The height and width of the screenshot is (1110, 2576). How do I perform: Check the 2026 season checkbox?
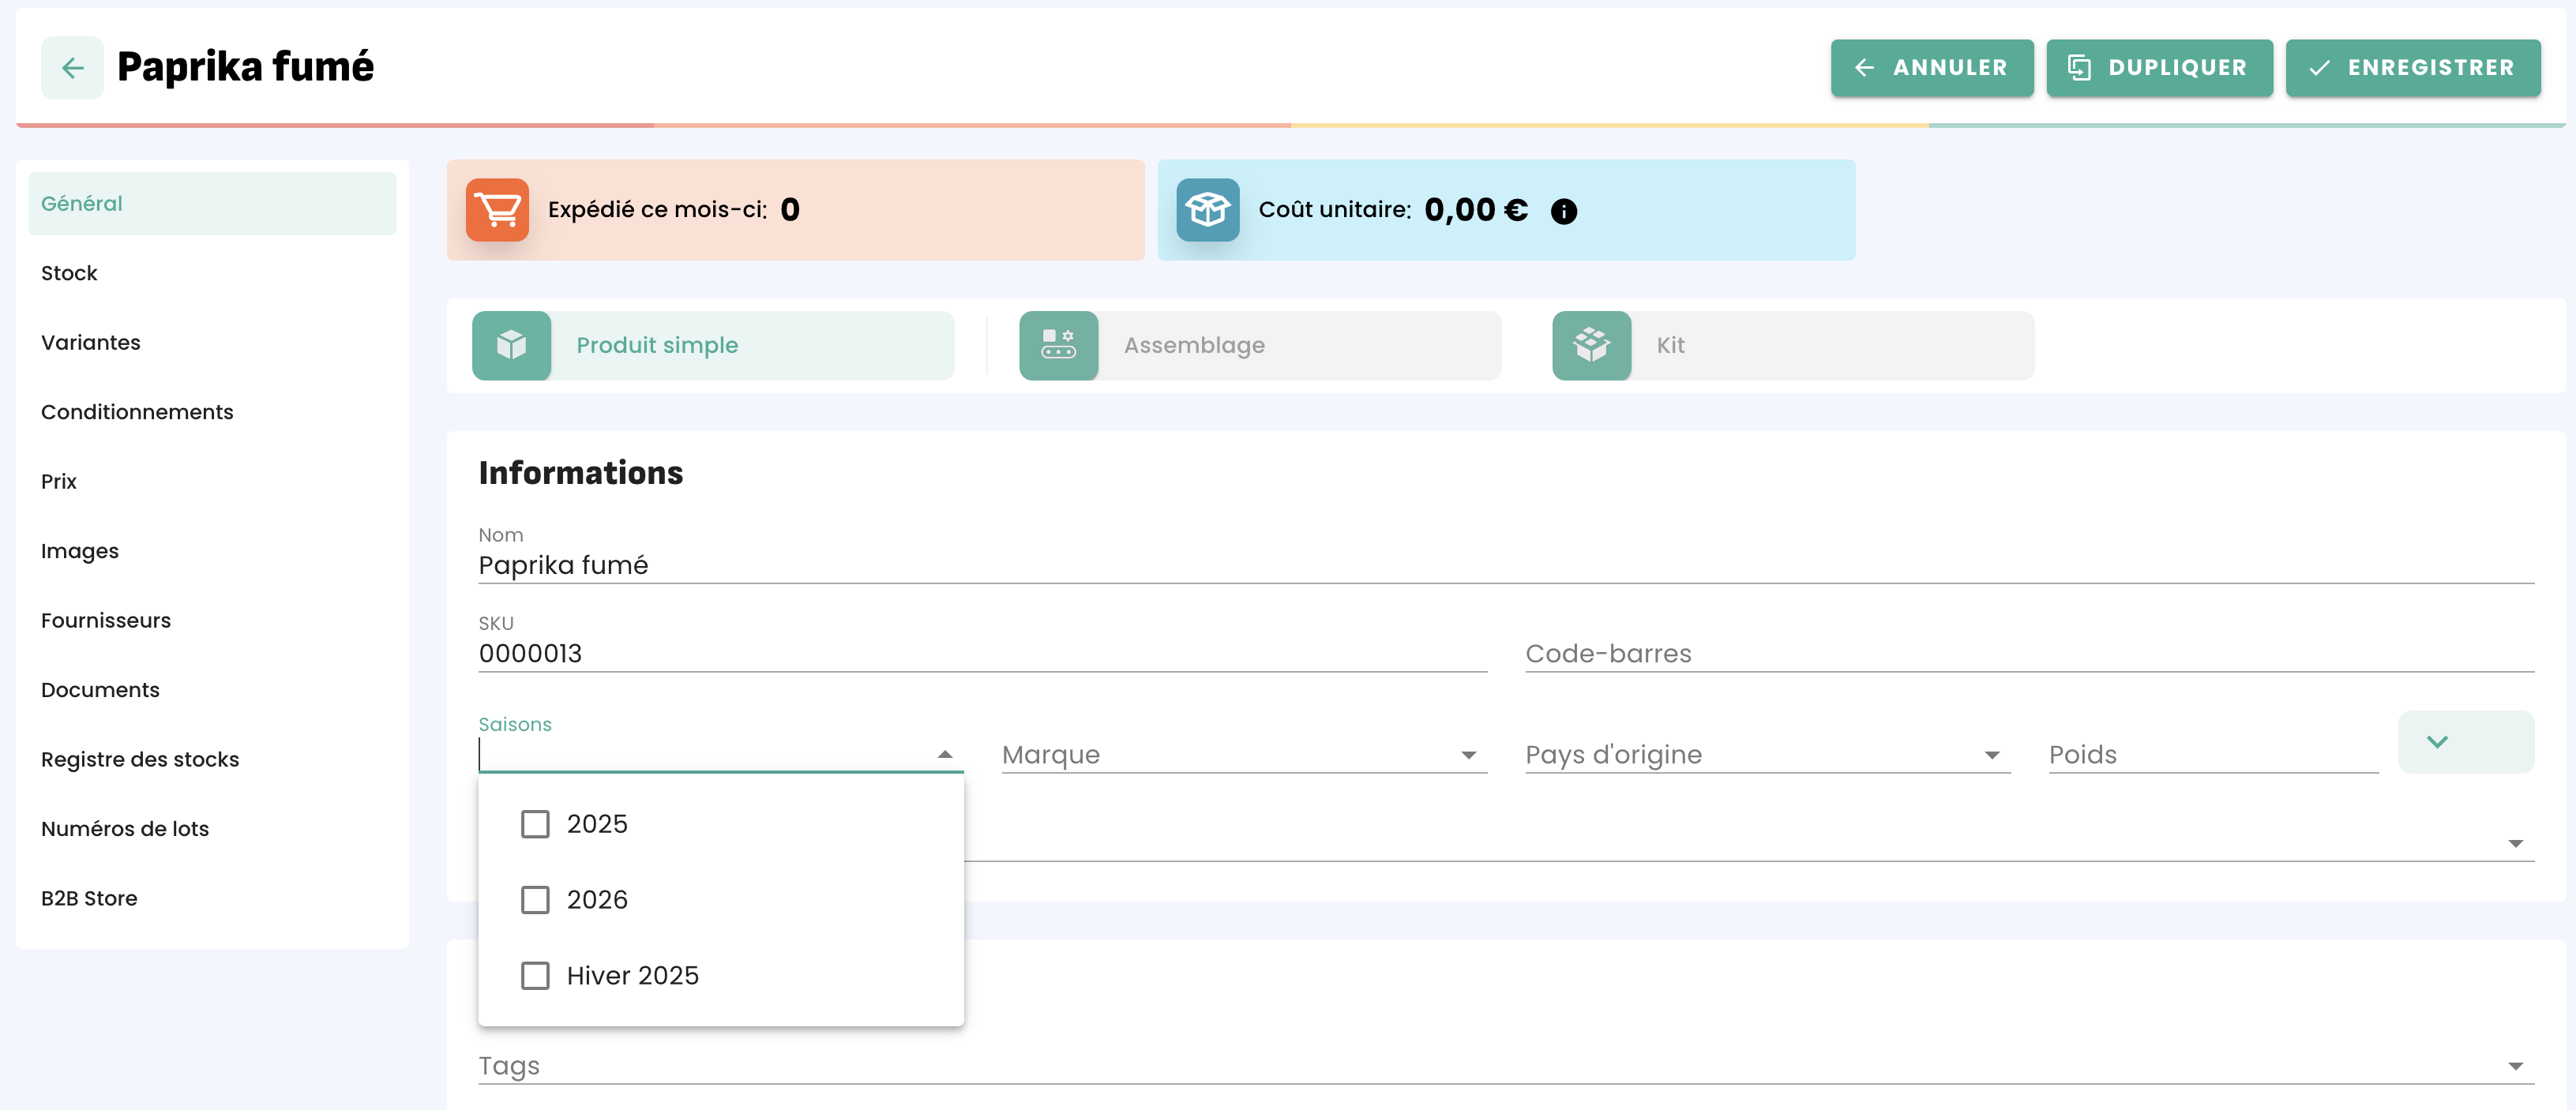tap(535, 900)
